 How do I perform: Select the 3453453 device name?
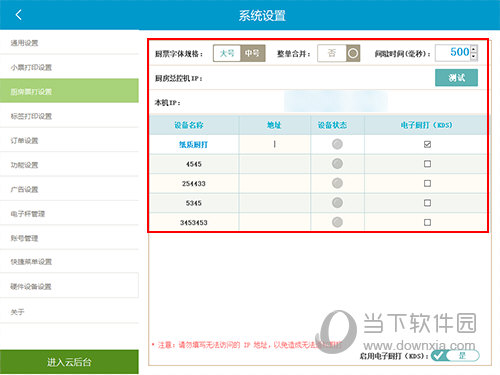193,222
